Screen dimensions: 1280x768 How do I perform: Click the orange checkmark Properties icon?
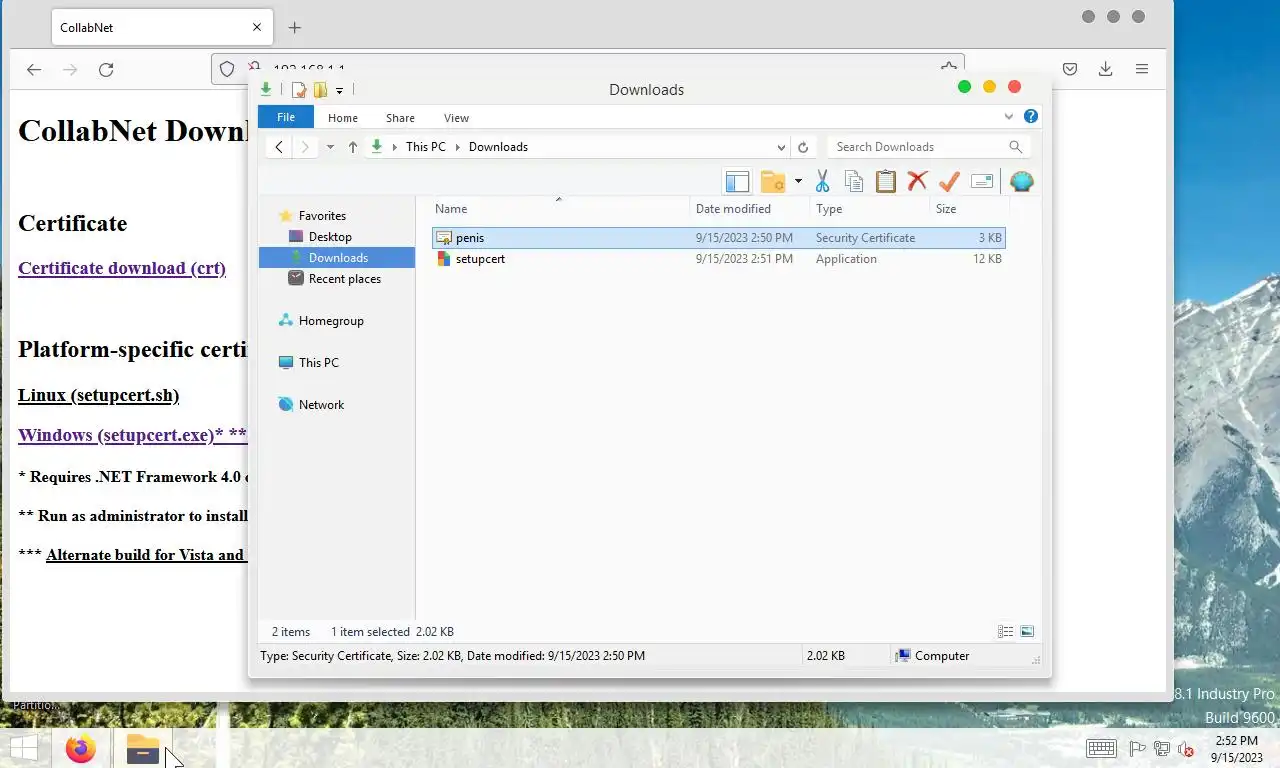click(x=949, y=181)
